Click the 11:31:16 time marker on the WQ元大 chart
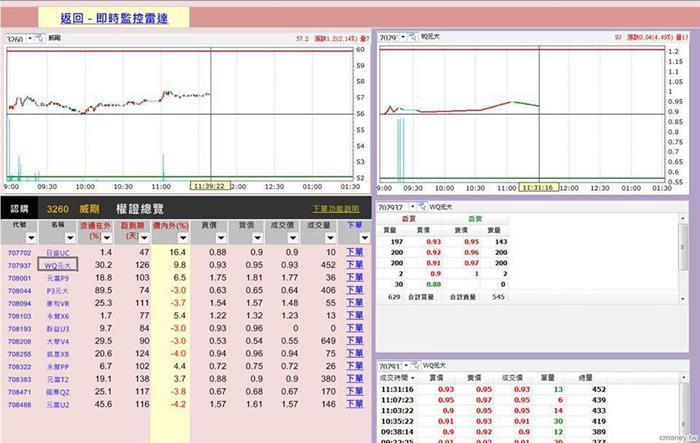The height and width of the screenshot is (443, 700). click(x=538, y=188)
